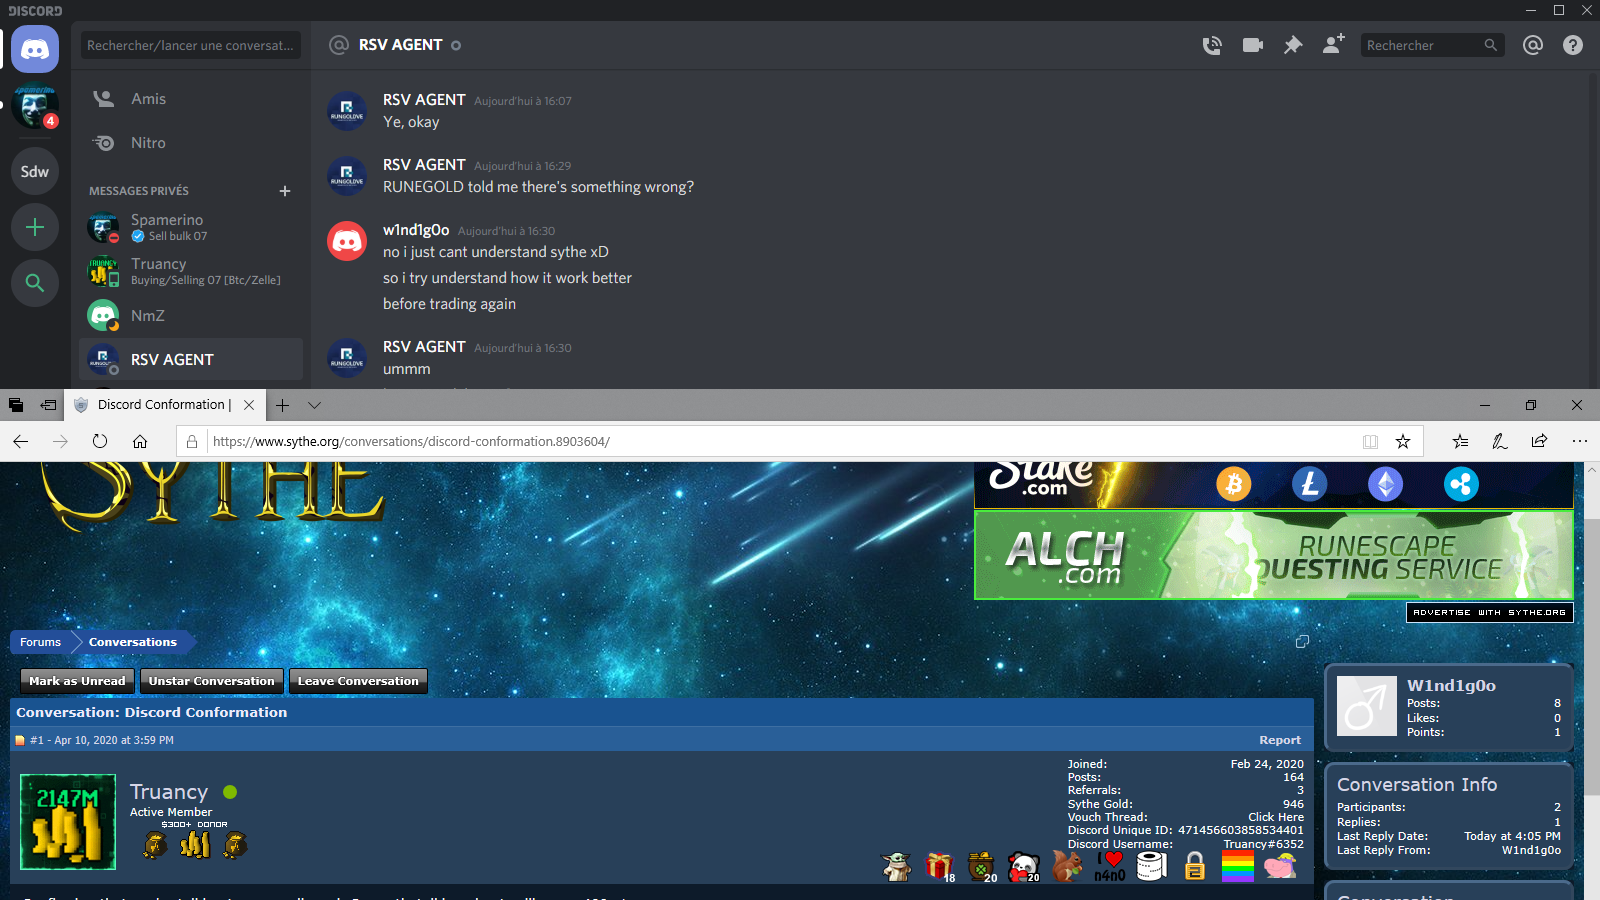Open Truancy's 2147M avatar

[68, 822]
